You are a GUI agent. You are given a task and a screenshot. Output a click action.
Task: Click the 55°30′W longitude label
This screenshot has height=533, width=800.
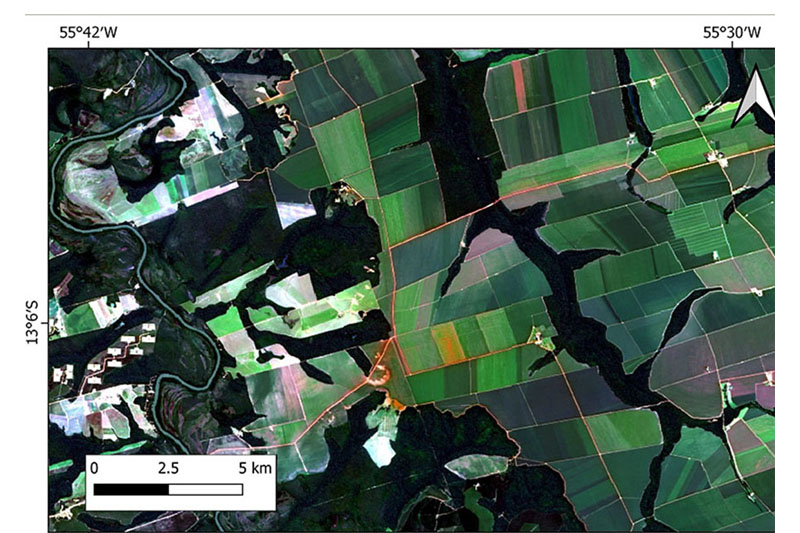pos(732,33)
